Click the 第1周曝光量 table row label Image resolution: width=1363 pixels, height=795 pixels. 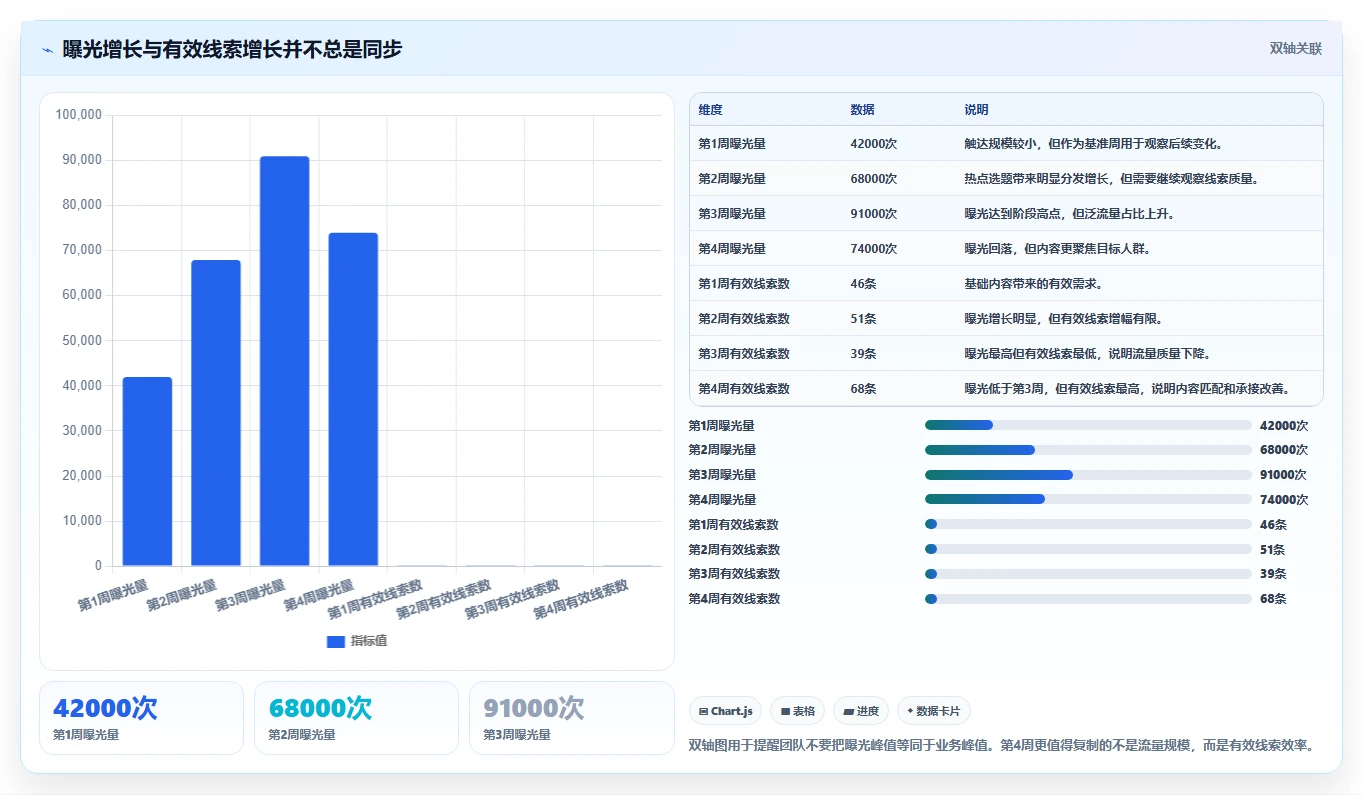732,144
